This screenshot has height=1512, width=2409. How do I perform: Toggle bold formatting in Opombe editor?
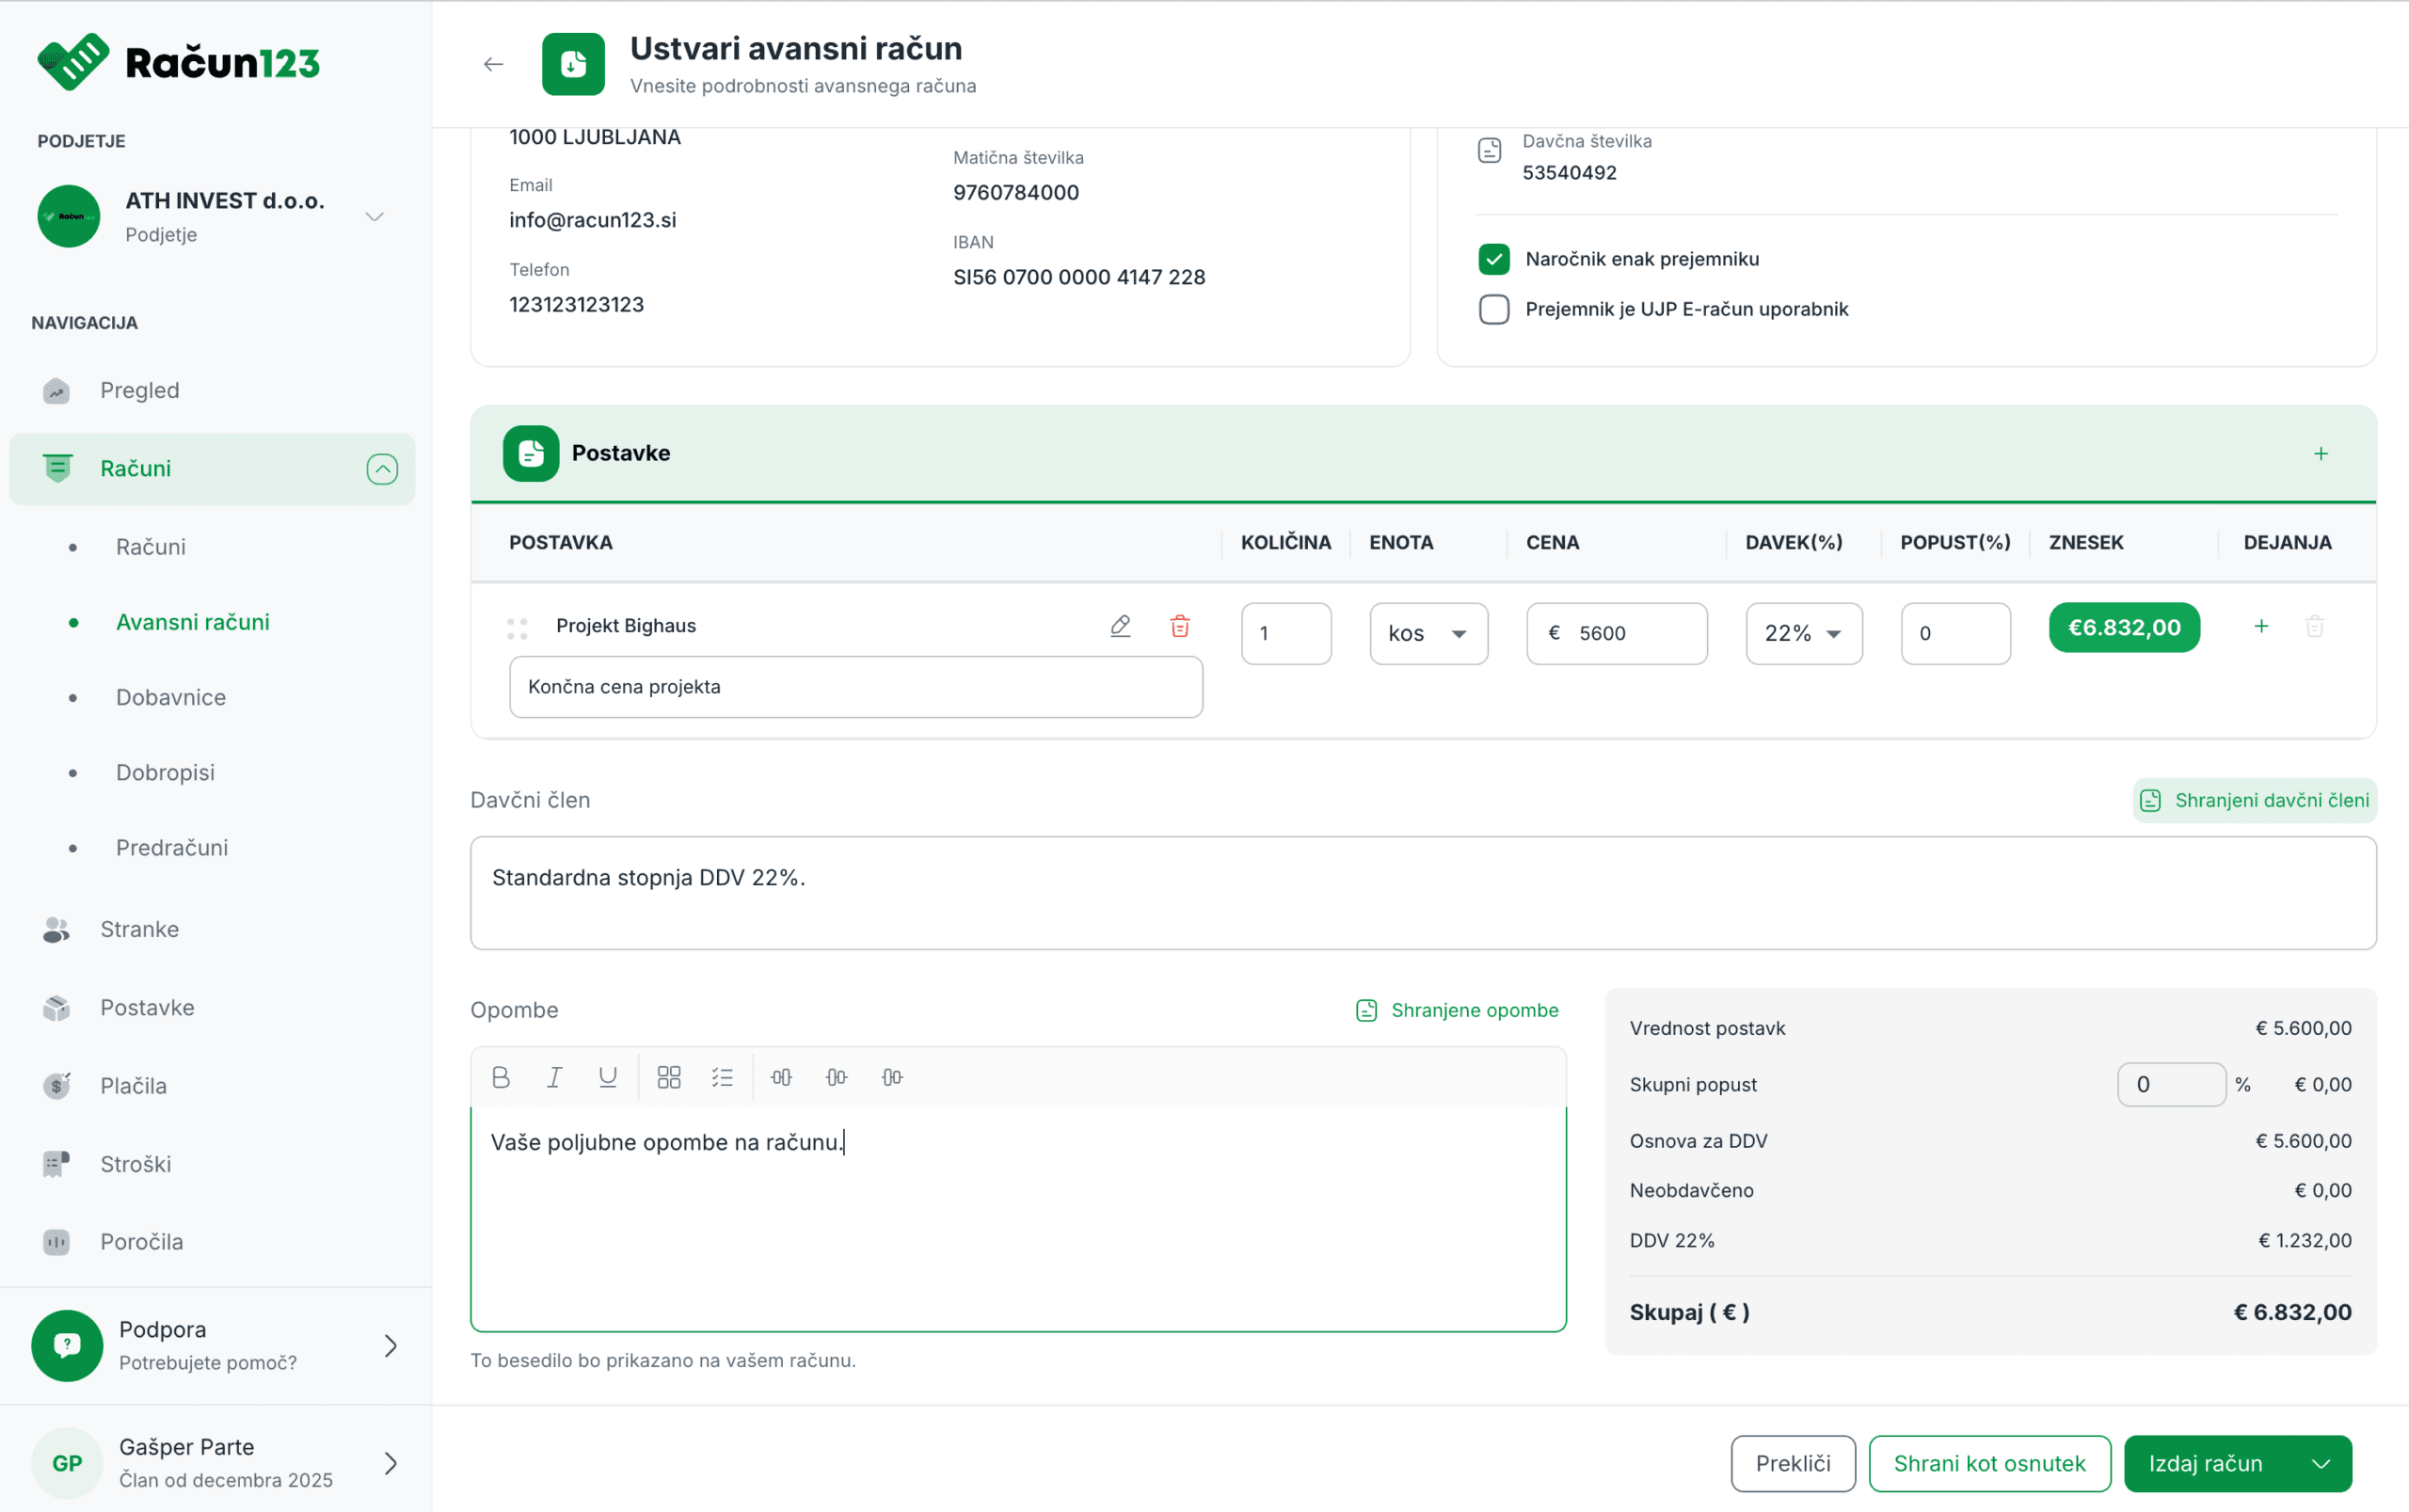coord(501,1077)
